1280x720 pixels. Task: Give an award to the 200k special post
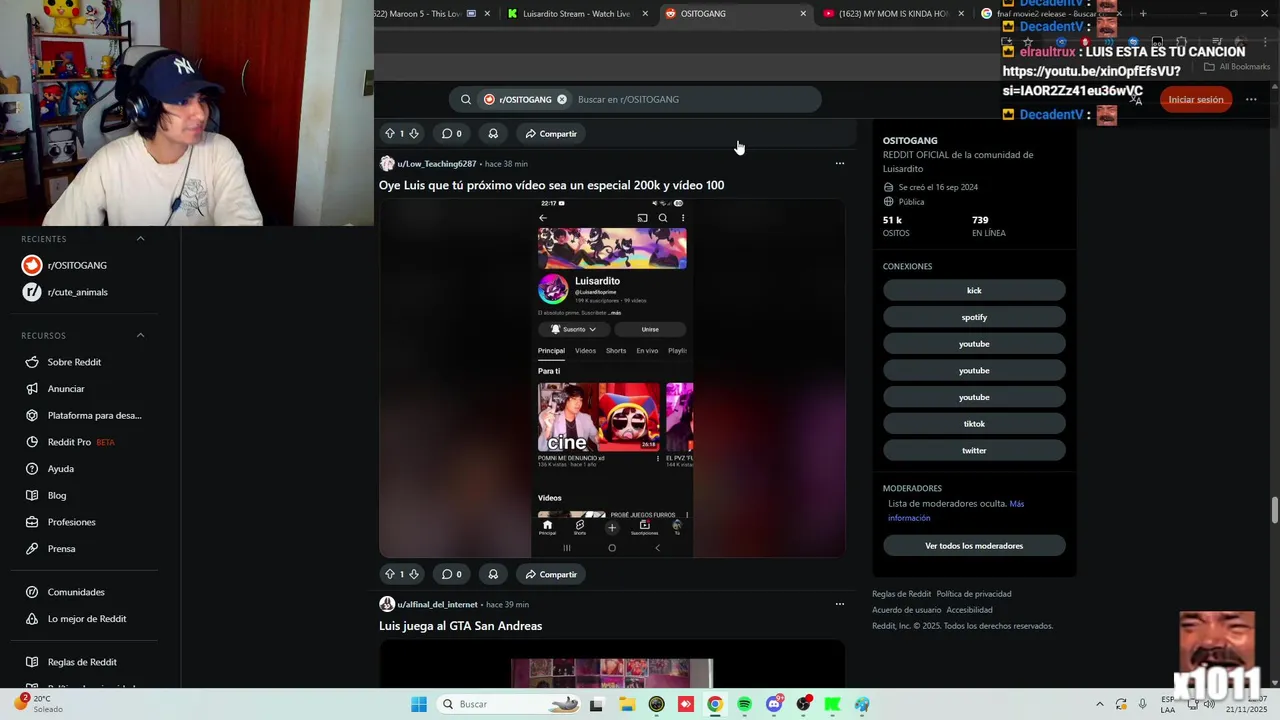[493, 574]
